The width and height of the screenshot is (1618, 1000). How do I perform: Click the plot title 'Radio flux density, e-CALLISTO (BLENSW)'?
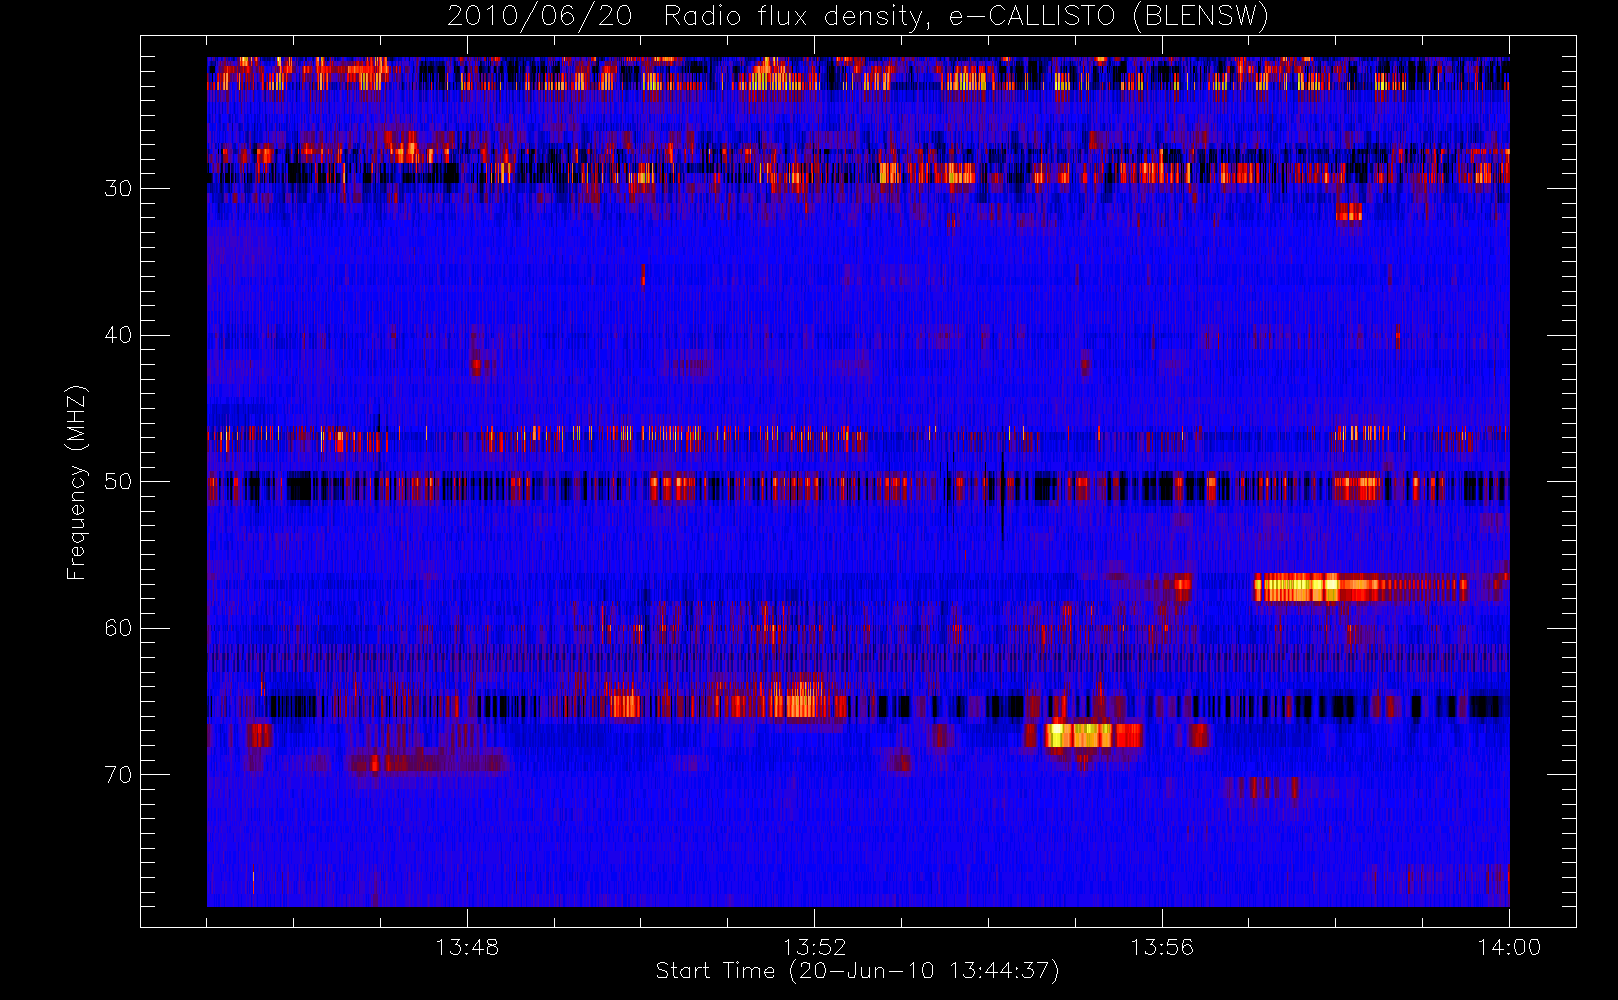pyautogui.click(x=966, y=16)
